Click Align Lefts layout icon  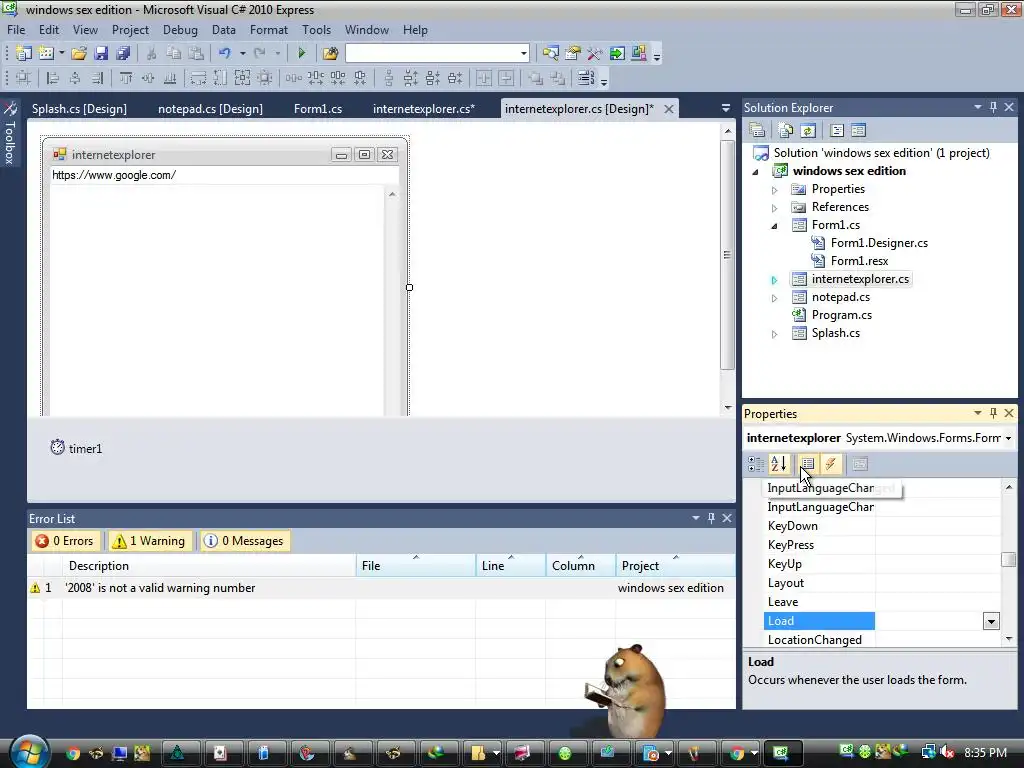coord(53,78)
